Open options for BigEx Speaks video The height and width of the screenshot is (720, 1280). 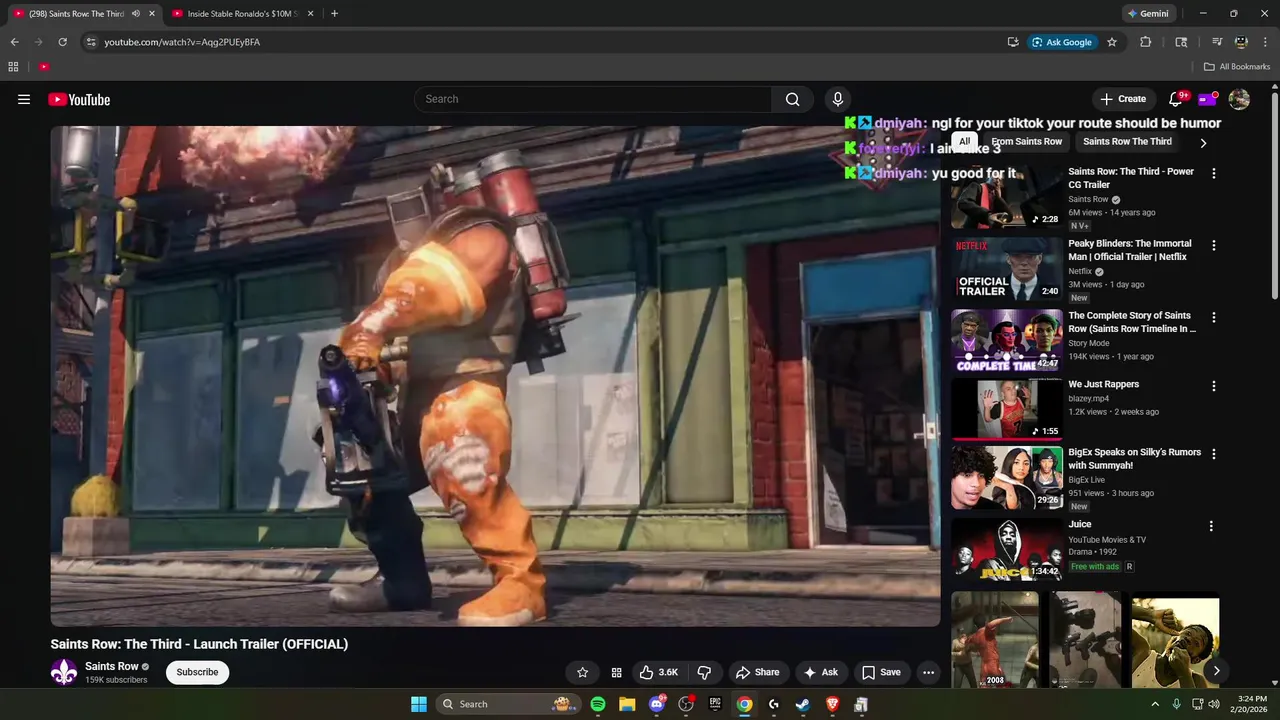(1214, 454)
